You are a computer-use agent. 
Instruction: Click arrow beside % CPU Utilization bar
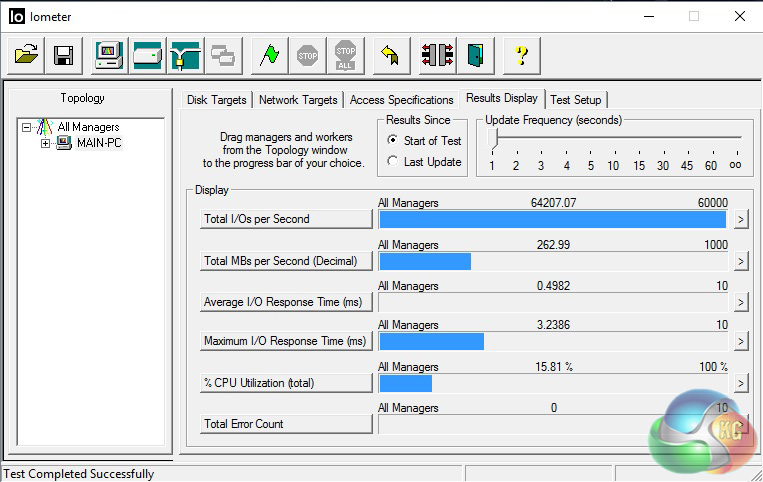(740, 383)
